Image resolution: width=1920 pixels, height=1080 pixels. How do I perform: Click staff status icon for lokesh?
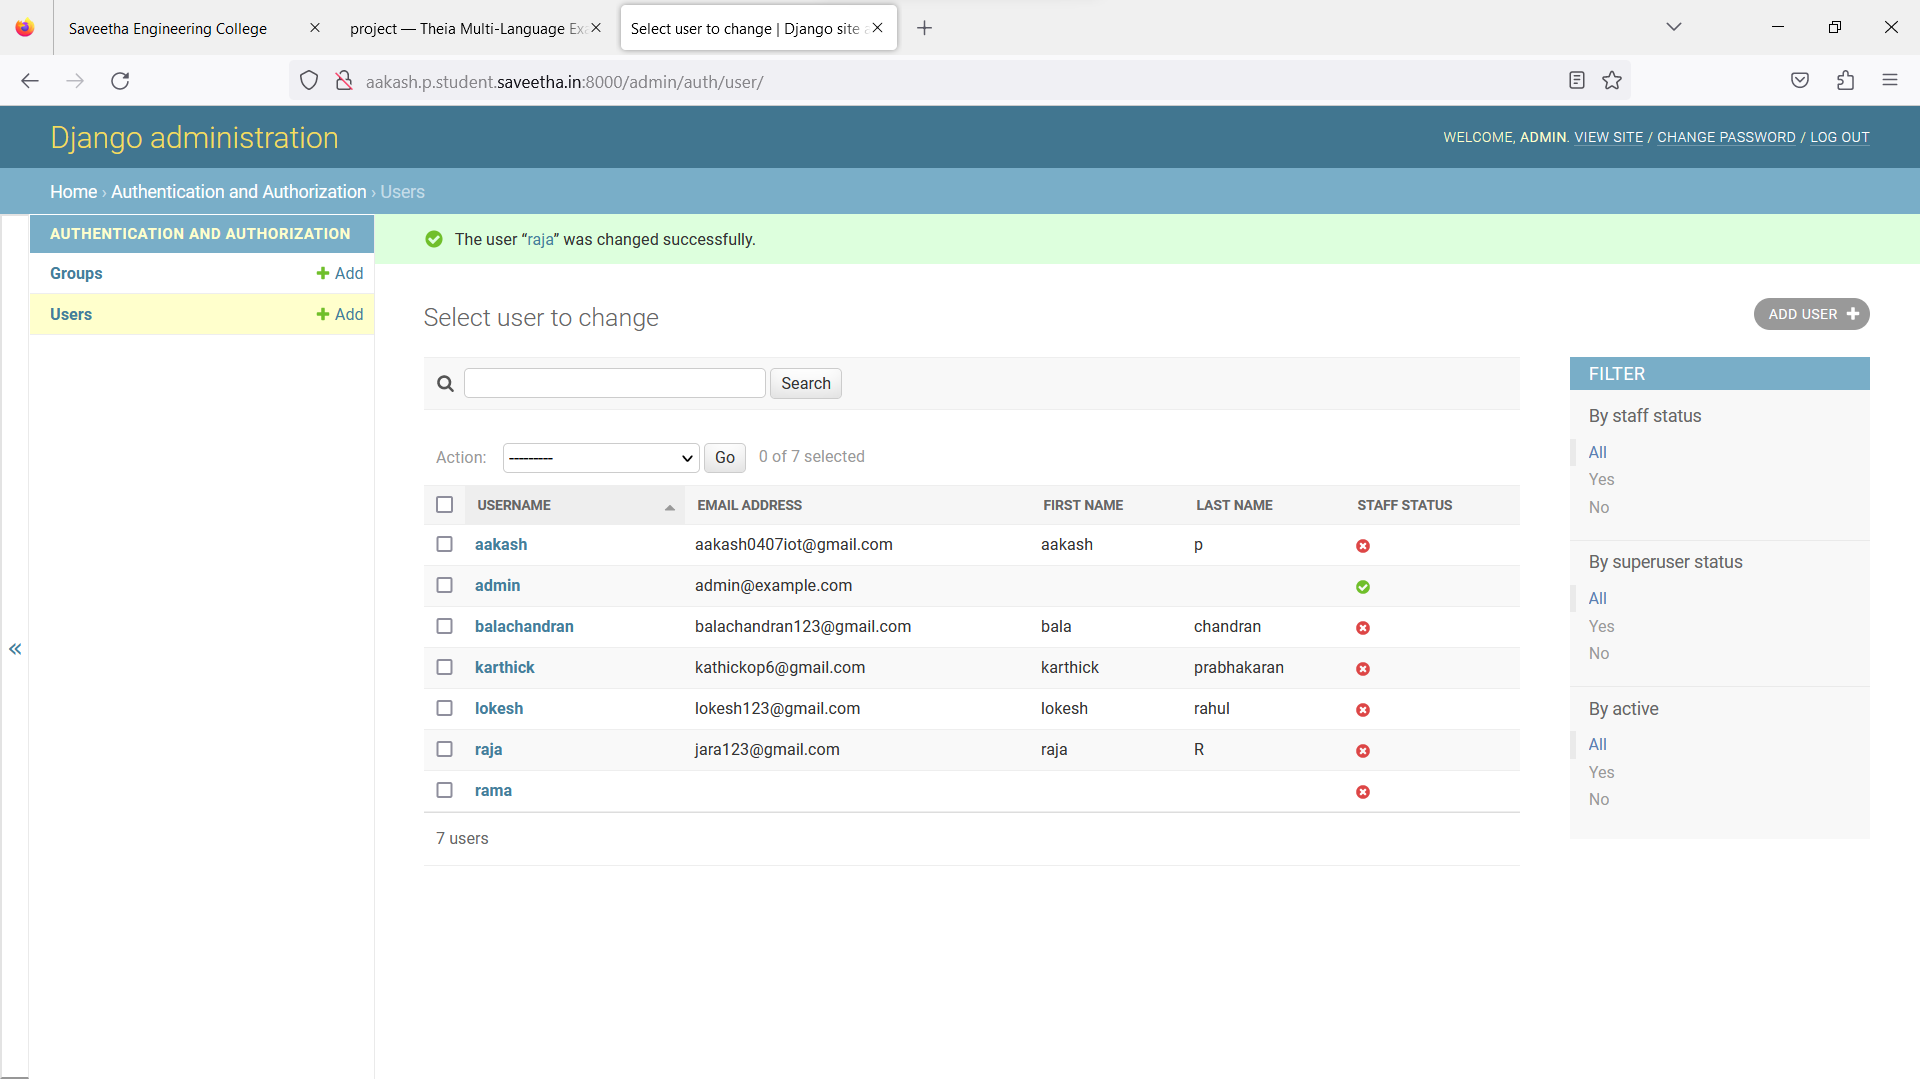pos(1363,710)
